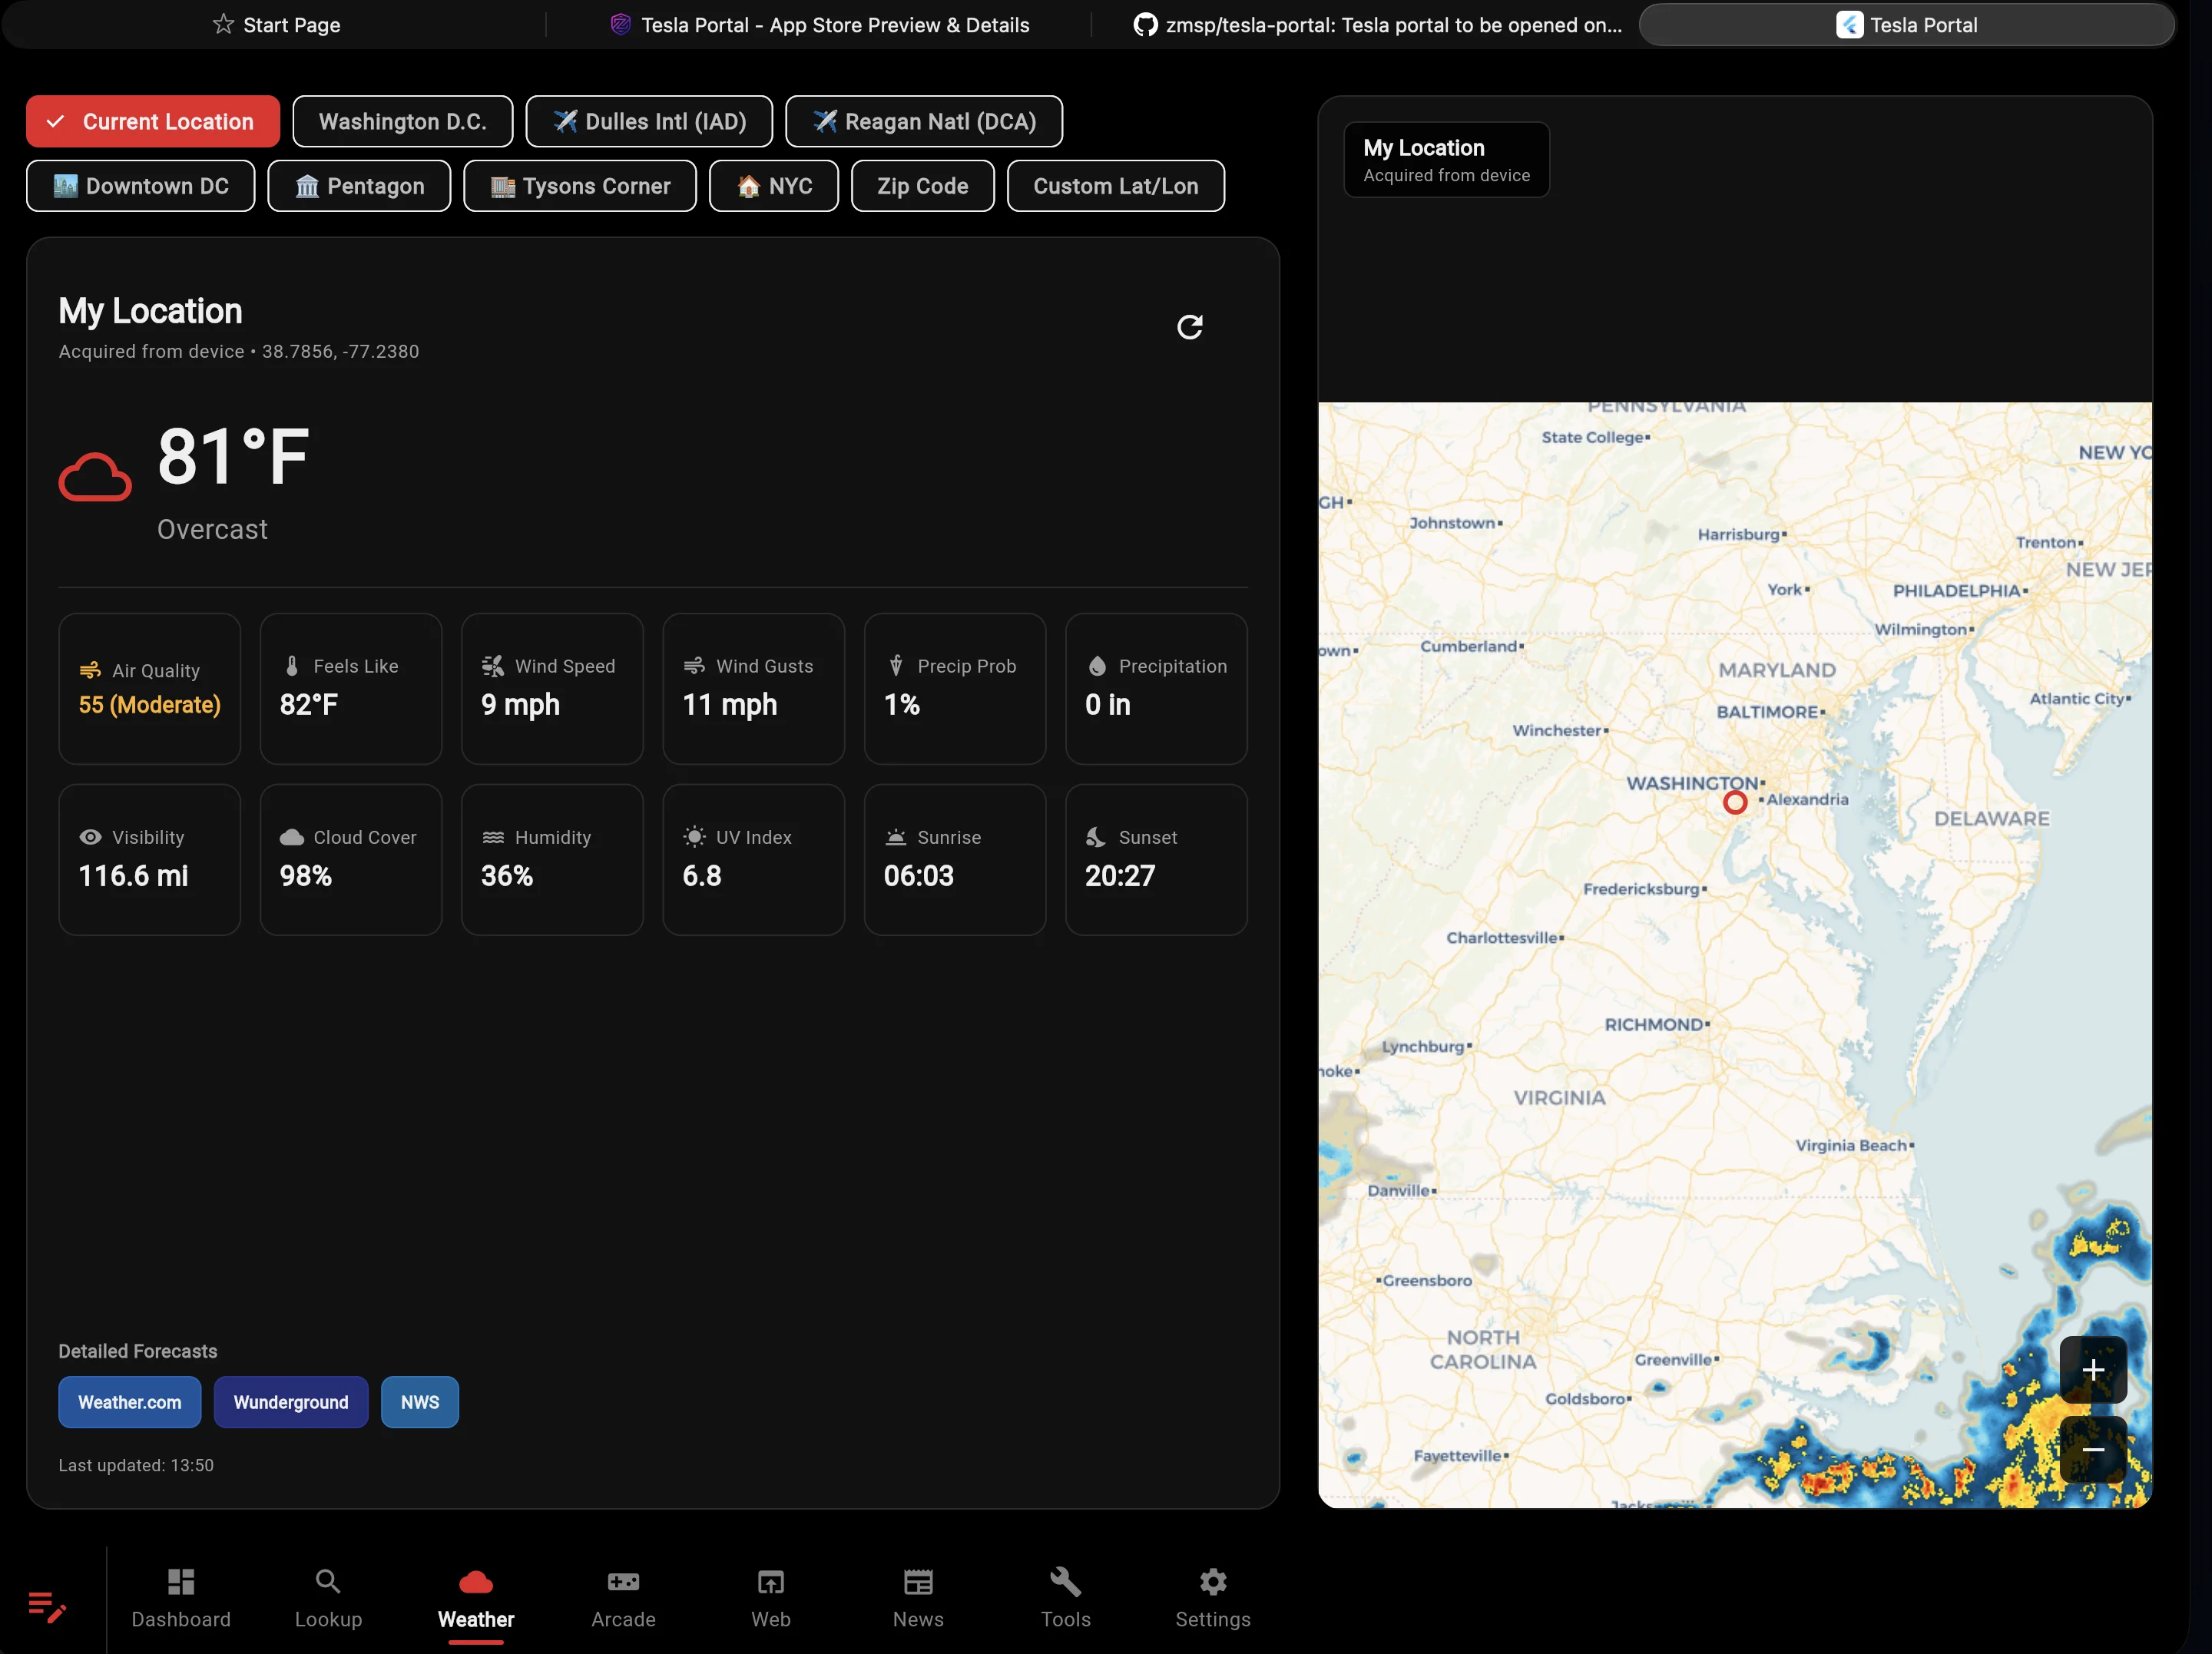Select Reagan Natl (DCA) location
2212x1654 pixels.
click(924, 121)
